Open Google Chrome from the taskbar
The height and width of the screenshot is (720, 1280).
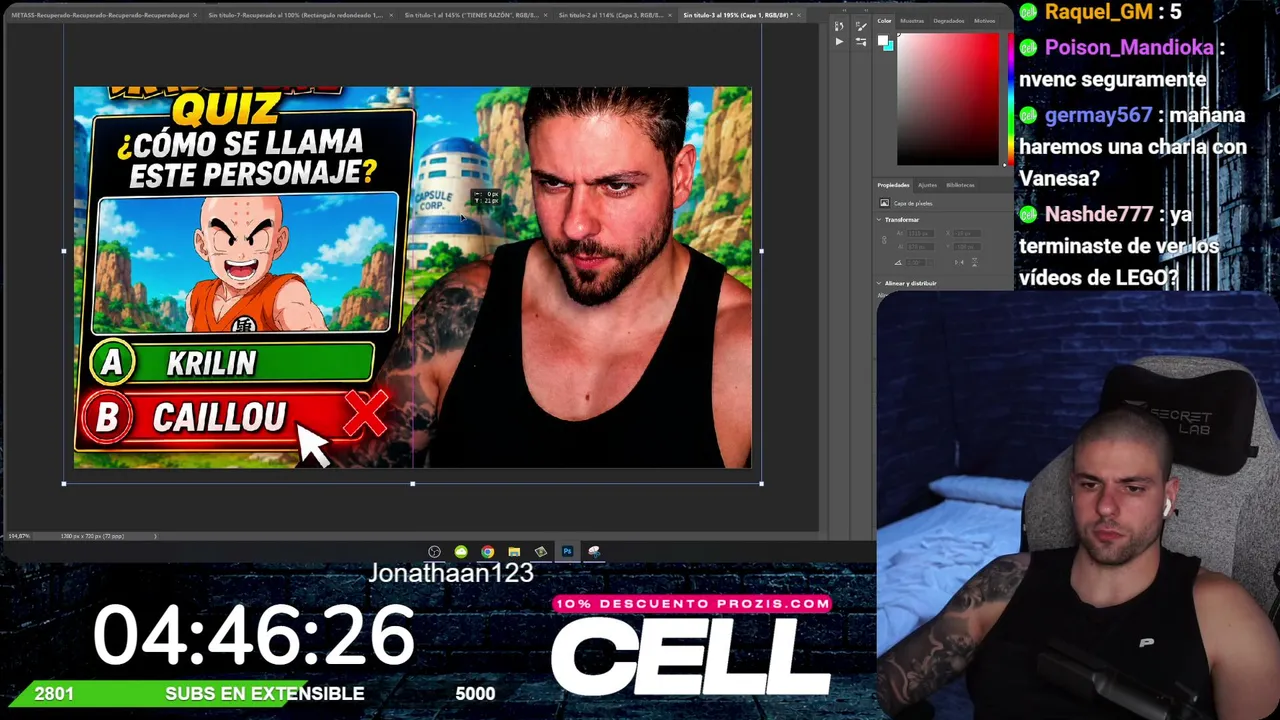click(x=487, y=552)
